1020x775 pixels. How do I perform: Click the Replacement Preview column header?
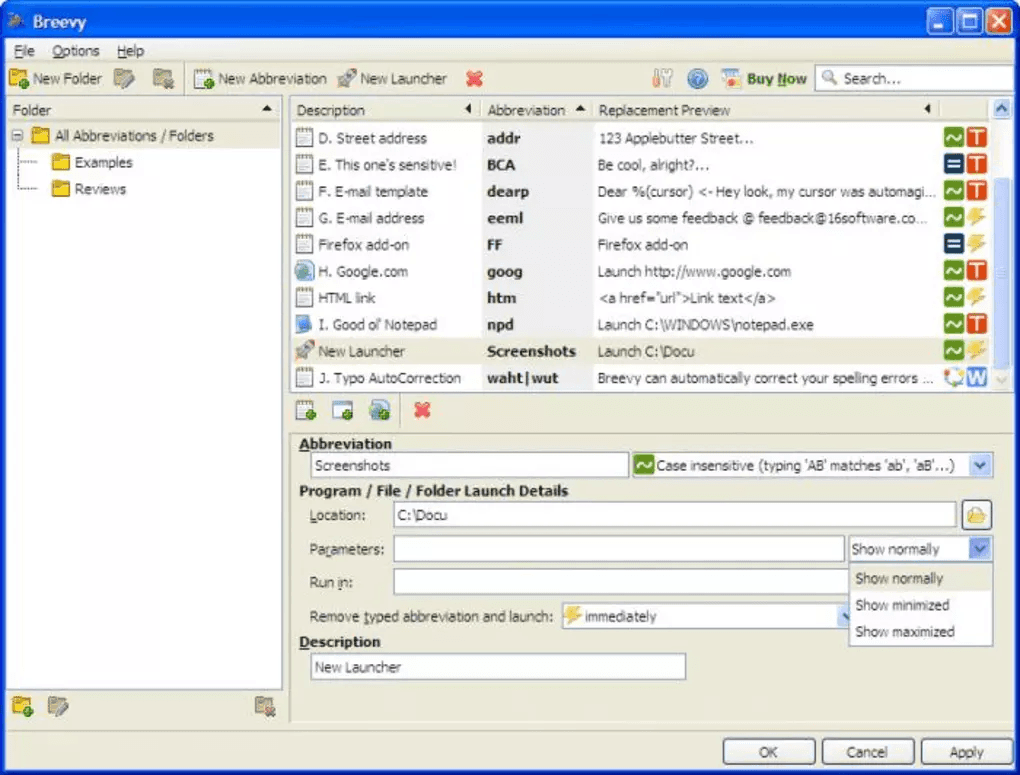coord(664,110)
